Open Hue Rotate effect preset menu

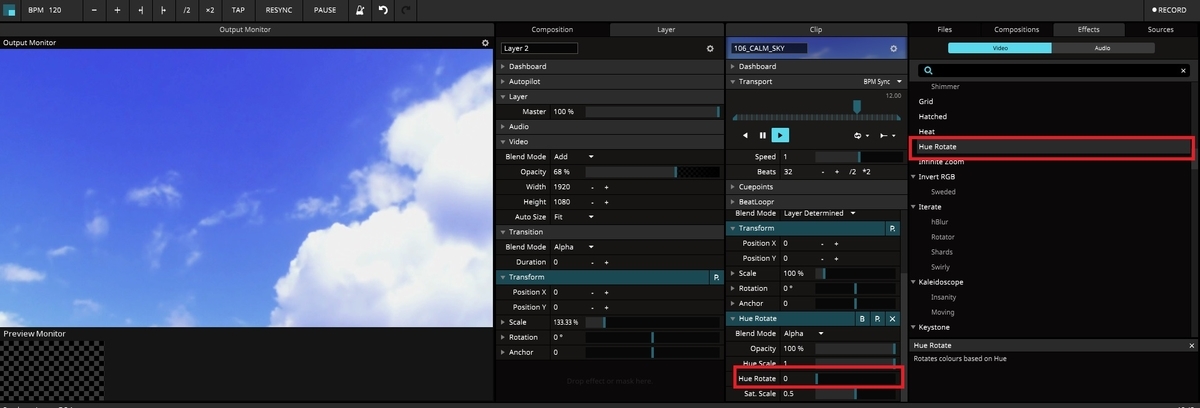877,318
